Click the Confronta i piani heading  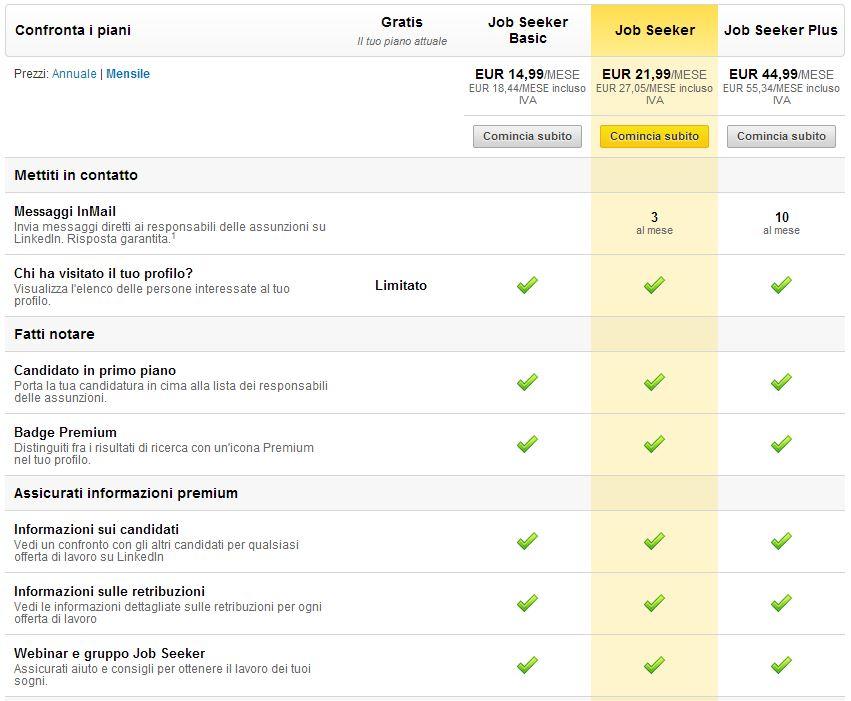click(x=73, y=30)
